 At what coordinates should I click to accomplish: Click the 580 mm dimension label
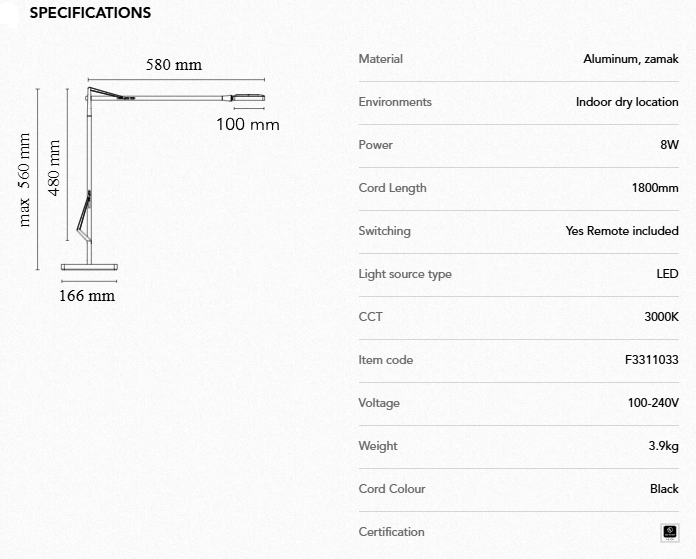pos(174,65)
